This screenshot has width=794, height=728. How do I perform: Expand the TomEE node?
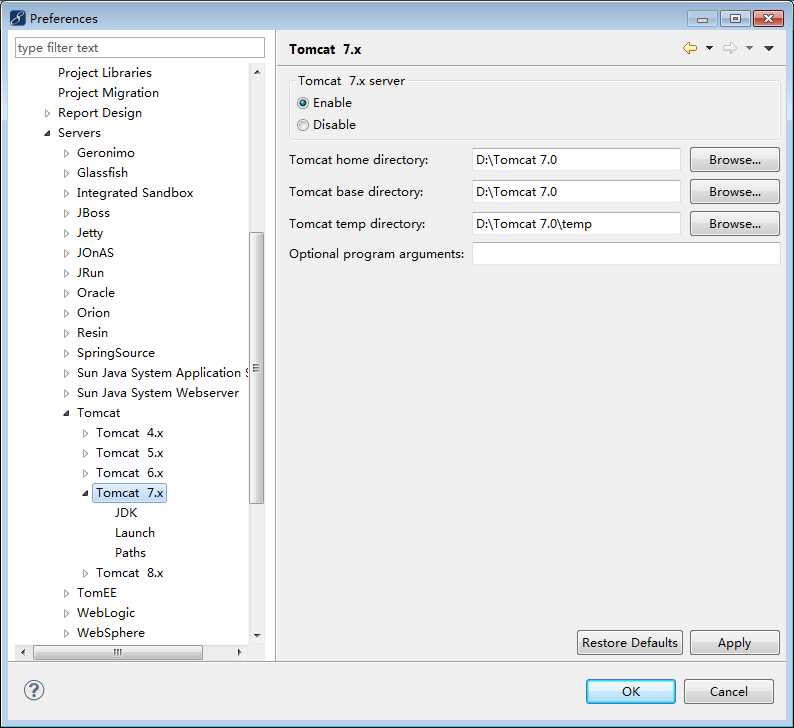click(x=66, y=593)
